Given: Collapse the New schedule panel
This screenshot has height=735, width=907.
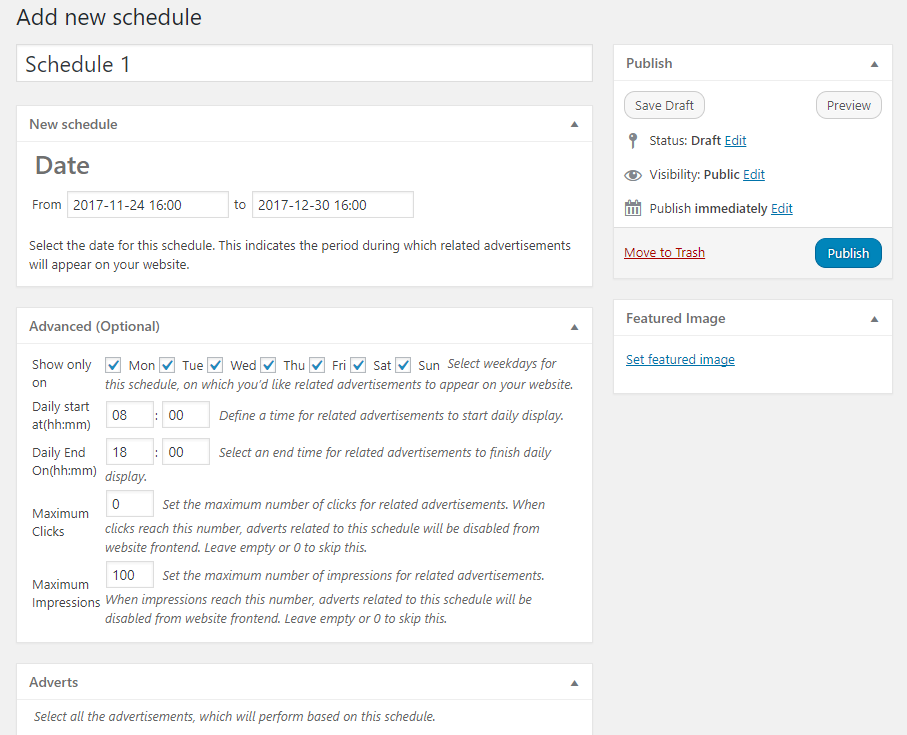Looking at the screenshot, I should (x=574, y=124).
